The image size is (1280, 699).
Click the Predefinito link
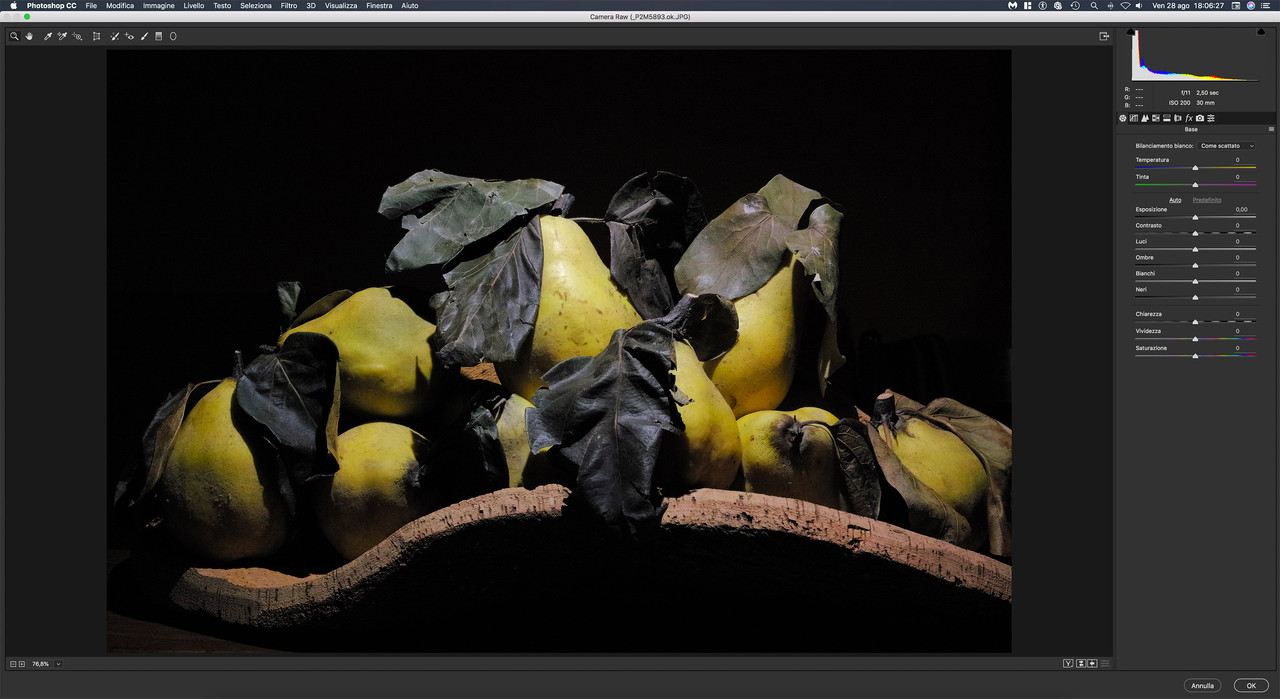[x=1207, y=200]
